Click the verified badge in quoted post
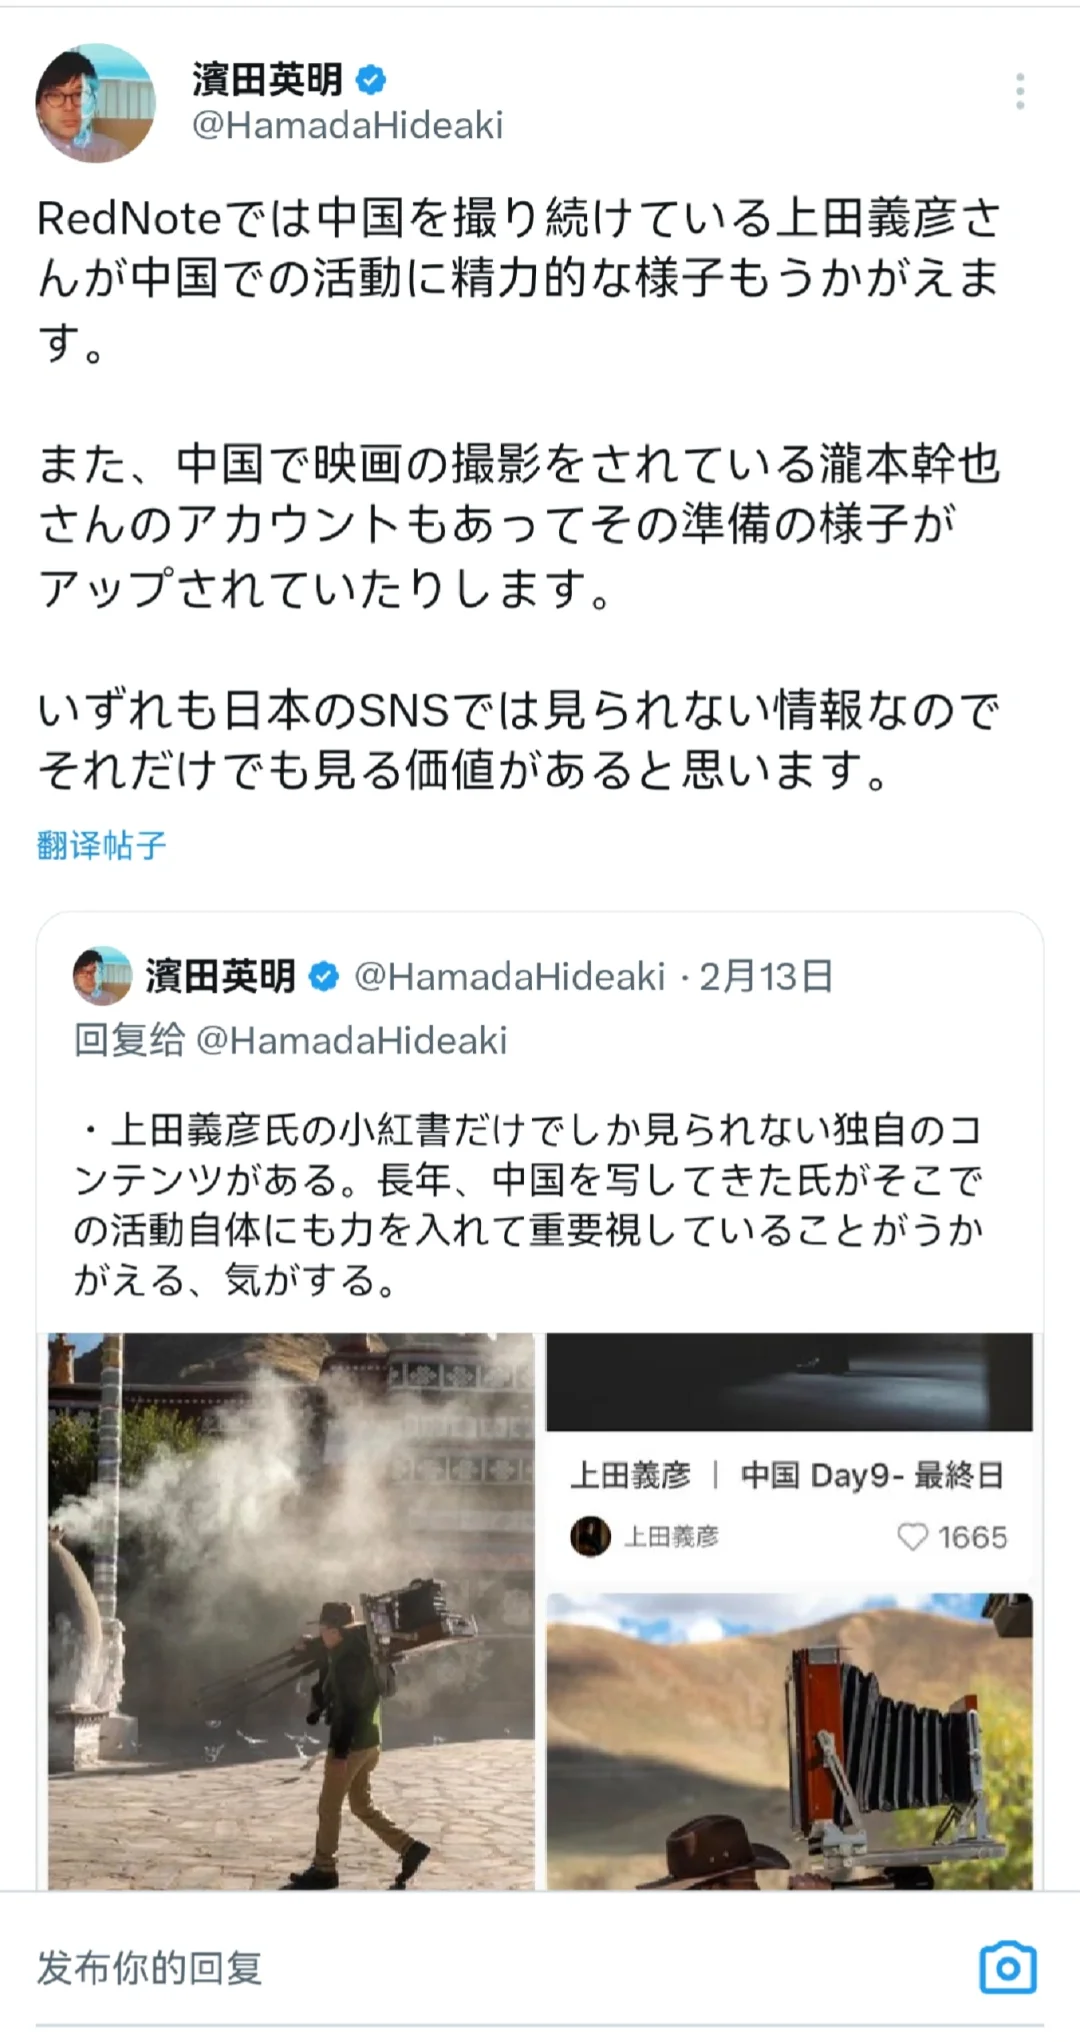 [x=323, y=976]
